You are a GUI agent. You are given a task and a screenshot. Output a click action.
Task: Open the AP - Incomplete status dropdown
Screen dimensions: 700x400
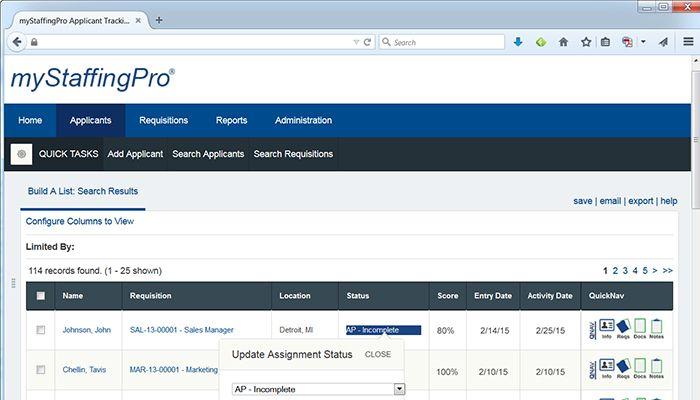[x=319, y=389]
